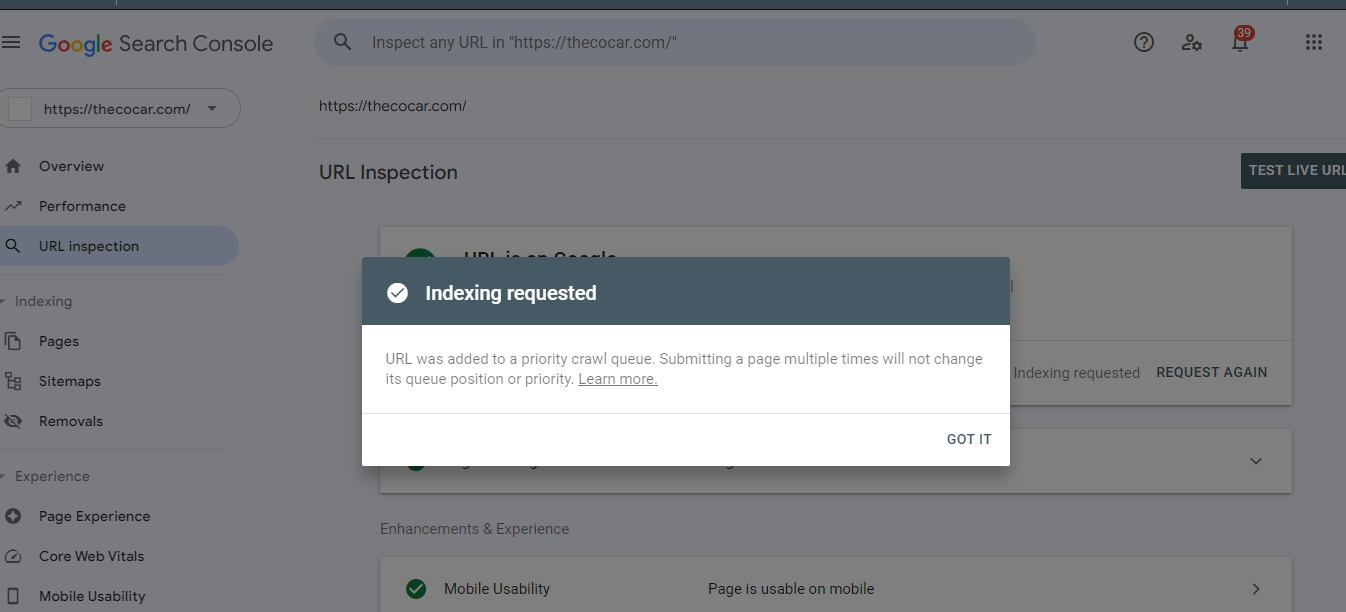Viewport: 1346px width, 612px height.
Task: Open the Mobile Usability row arrow
Action: [1256, 589]
